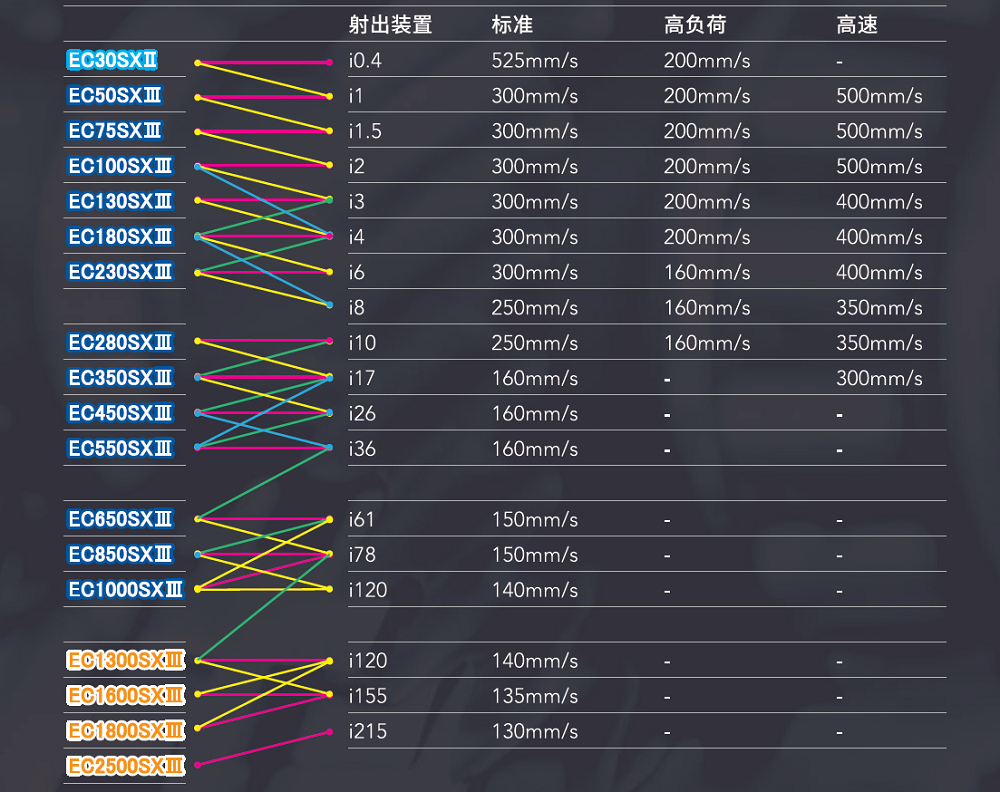Click i4 row's 400mm/s high-speed value

[x=879, y=237]
